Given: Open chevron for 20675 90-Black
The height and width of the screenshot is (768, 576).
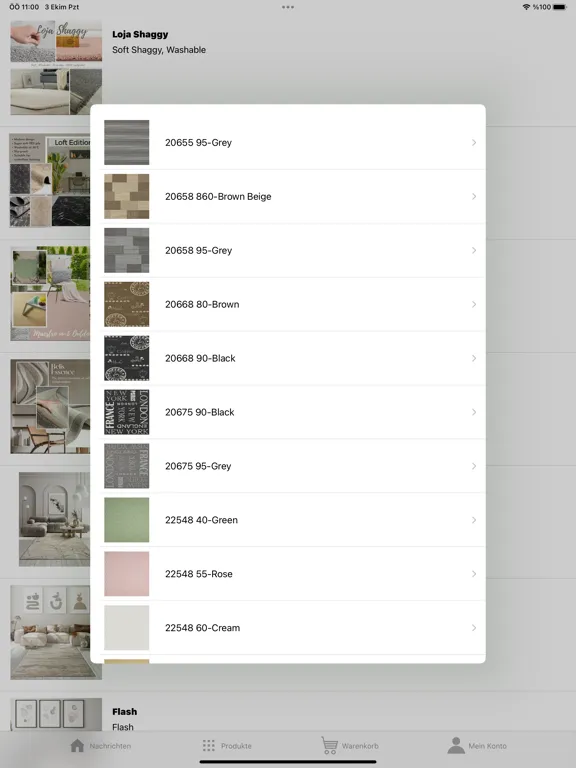Looking at the screenshot, I should pyautogui.click(x=474, y=412).
